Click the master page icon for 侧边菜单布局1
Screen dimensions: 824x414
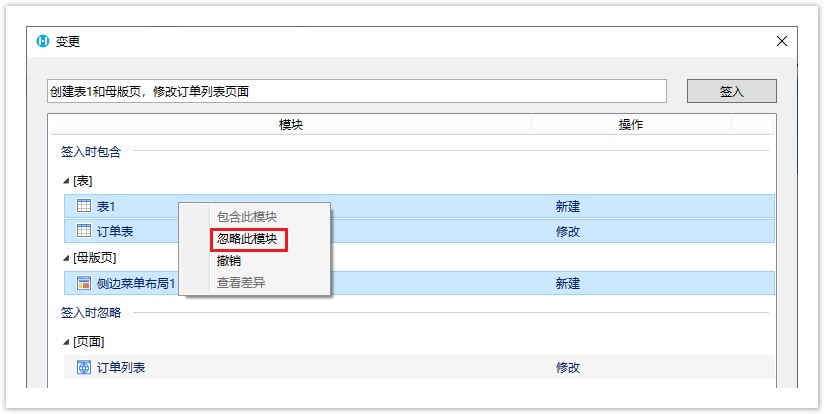click(x=84, y=284)
